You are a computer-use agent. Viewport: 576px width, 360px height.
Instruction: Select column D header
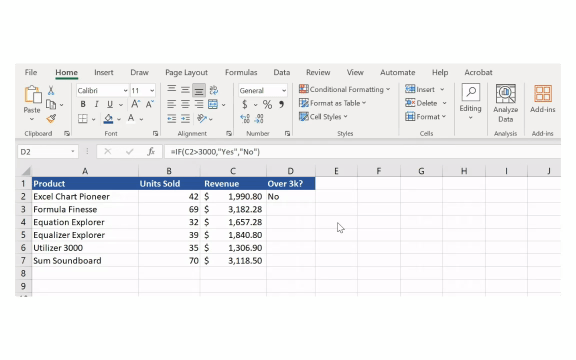(291, 171)
